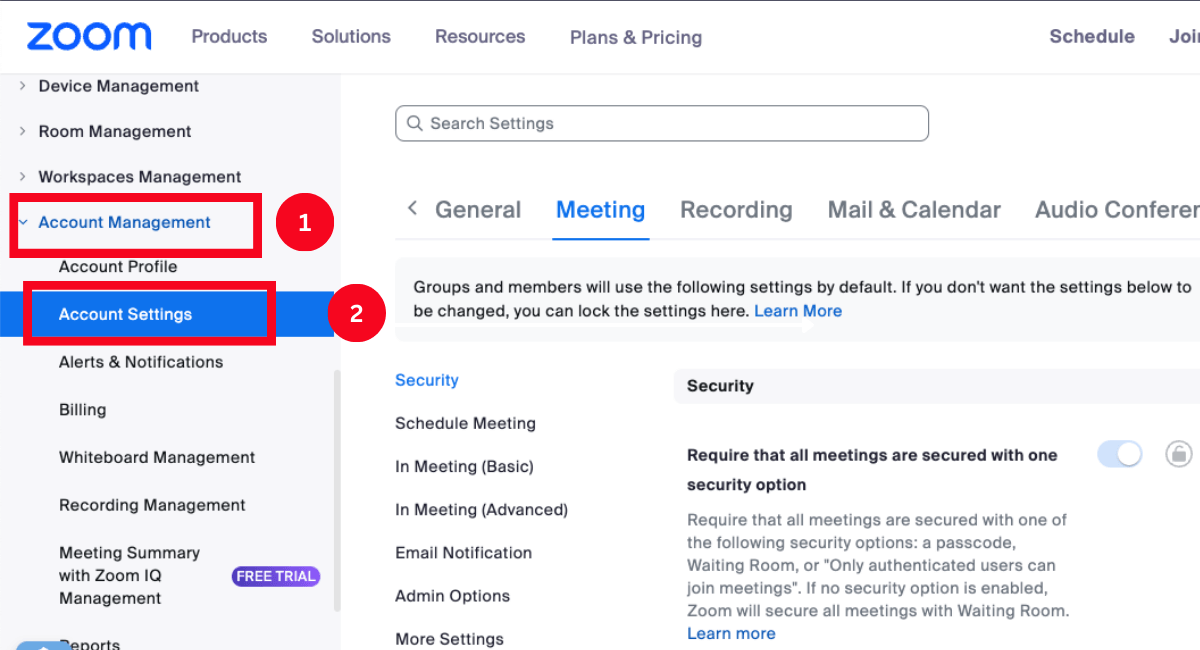Jump to More Settings section
The height and width of the screenshot is (650, 1200).
pos(449,639)
